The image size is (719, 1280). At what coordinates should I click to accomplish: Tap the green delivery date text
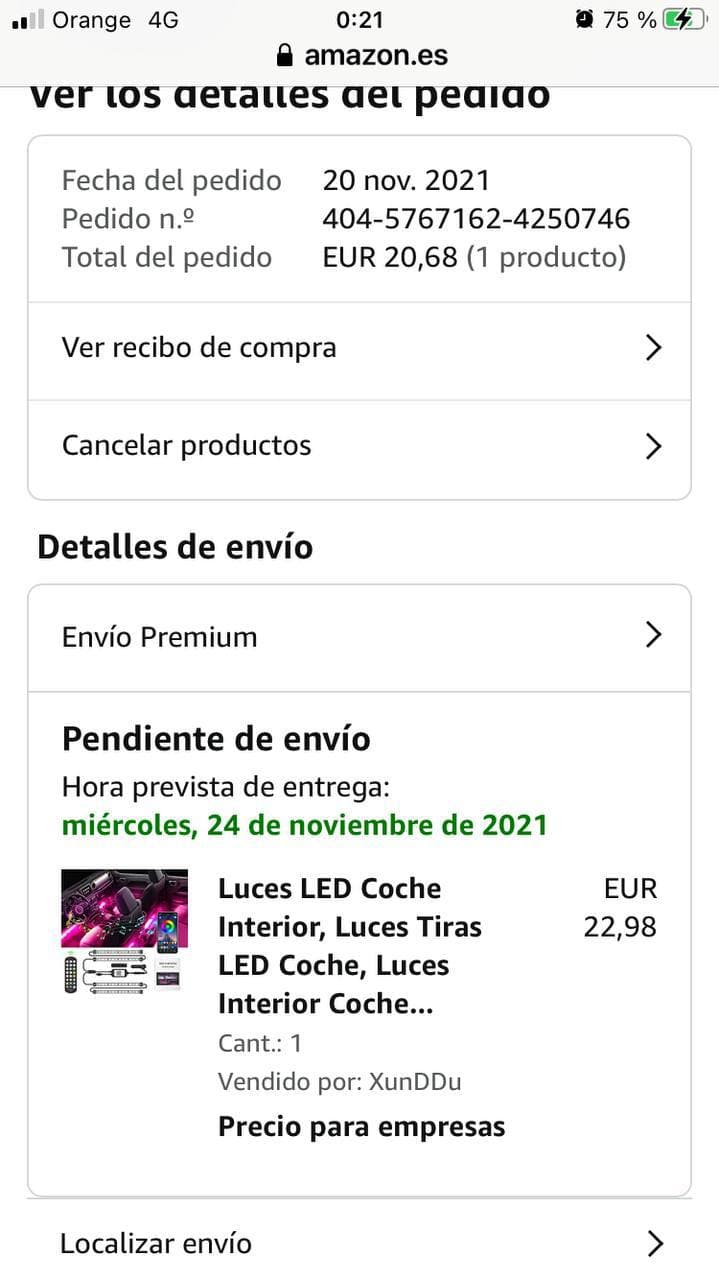coord(305,825)
